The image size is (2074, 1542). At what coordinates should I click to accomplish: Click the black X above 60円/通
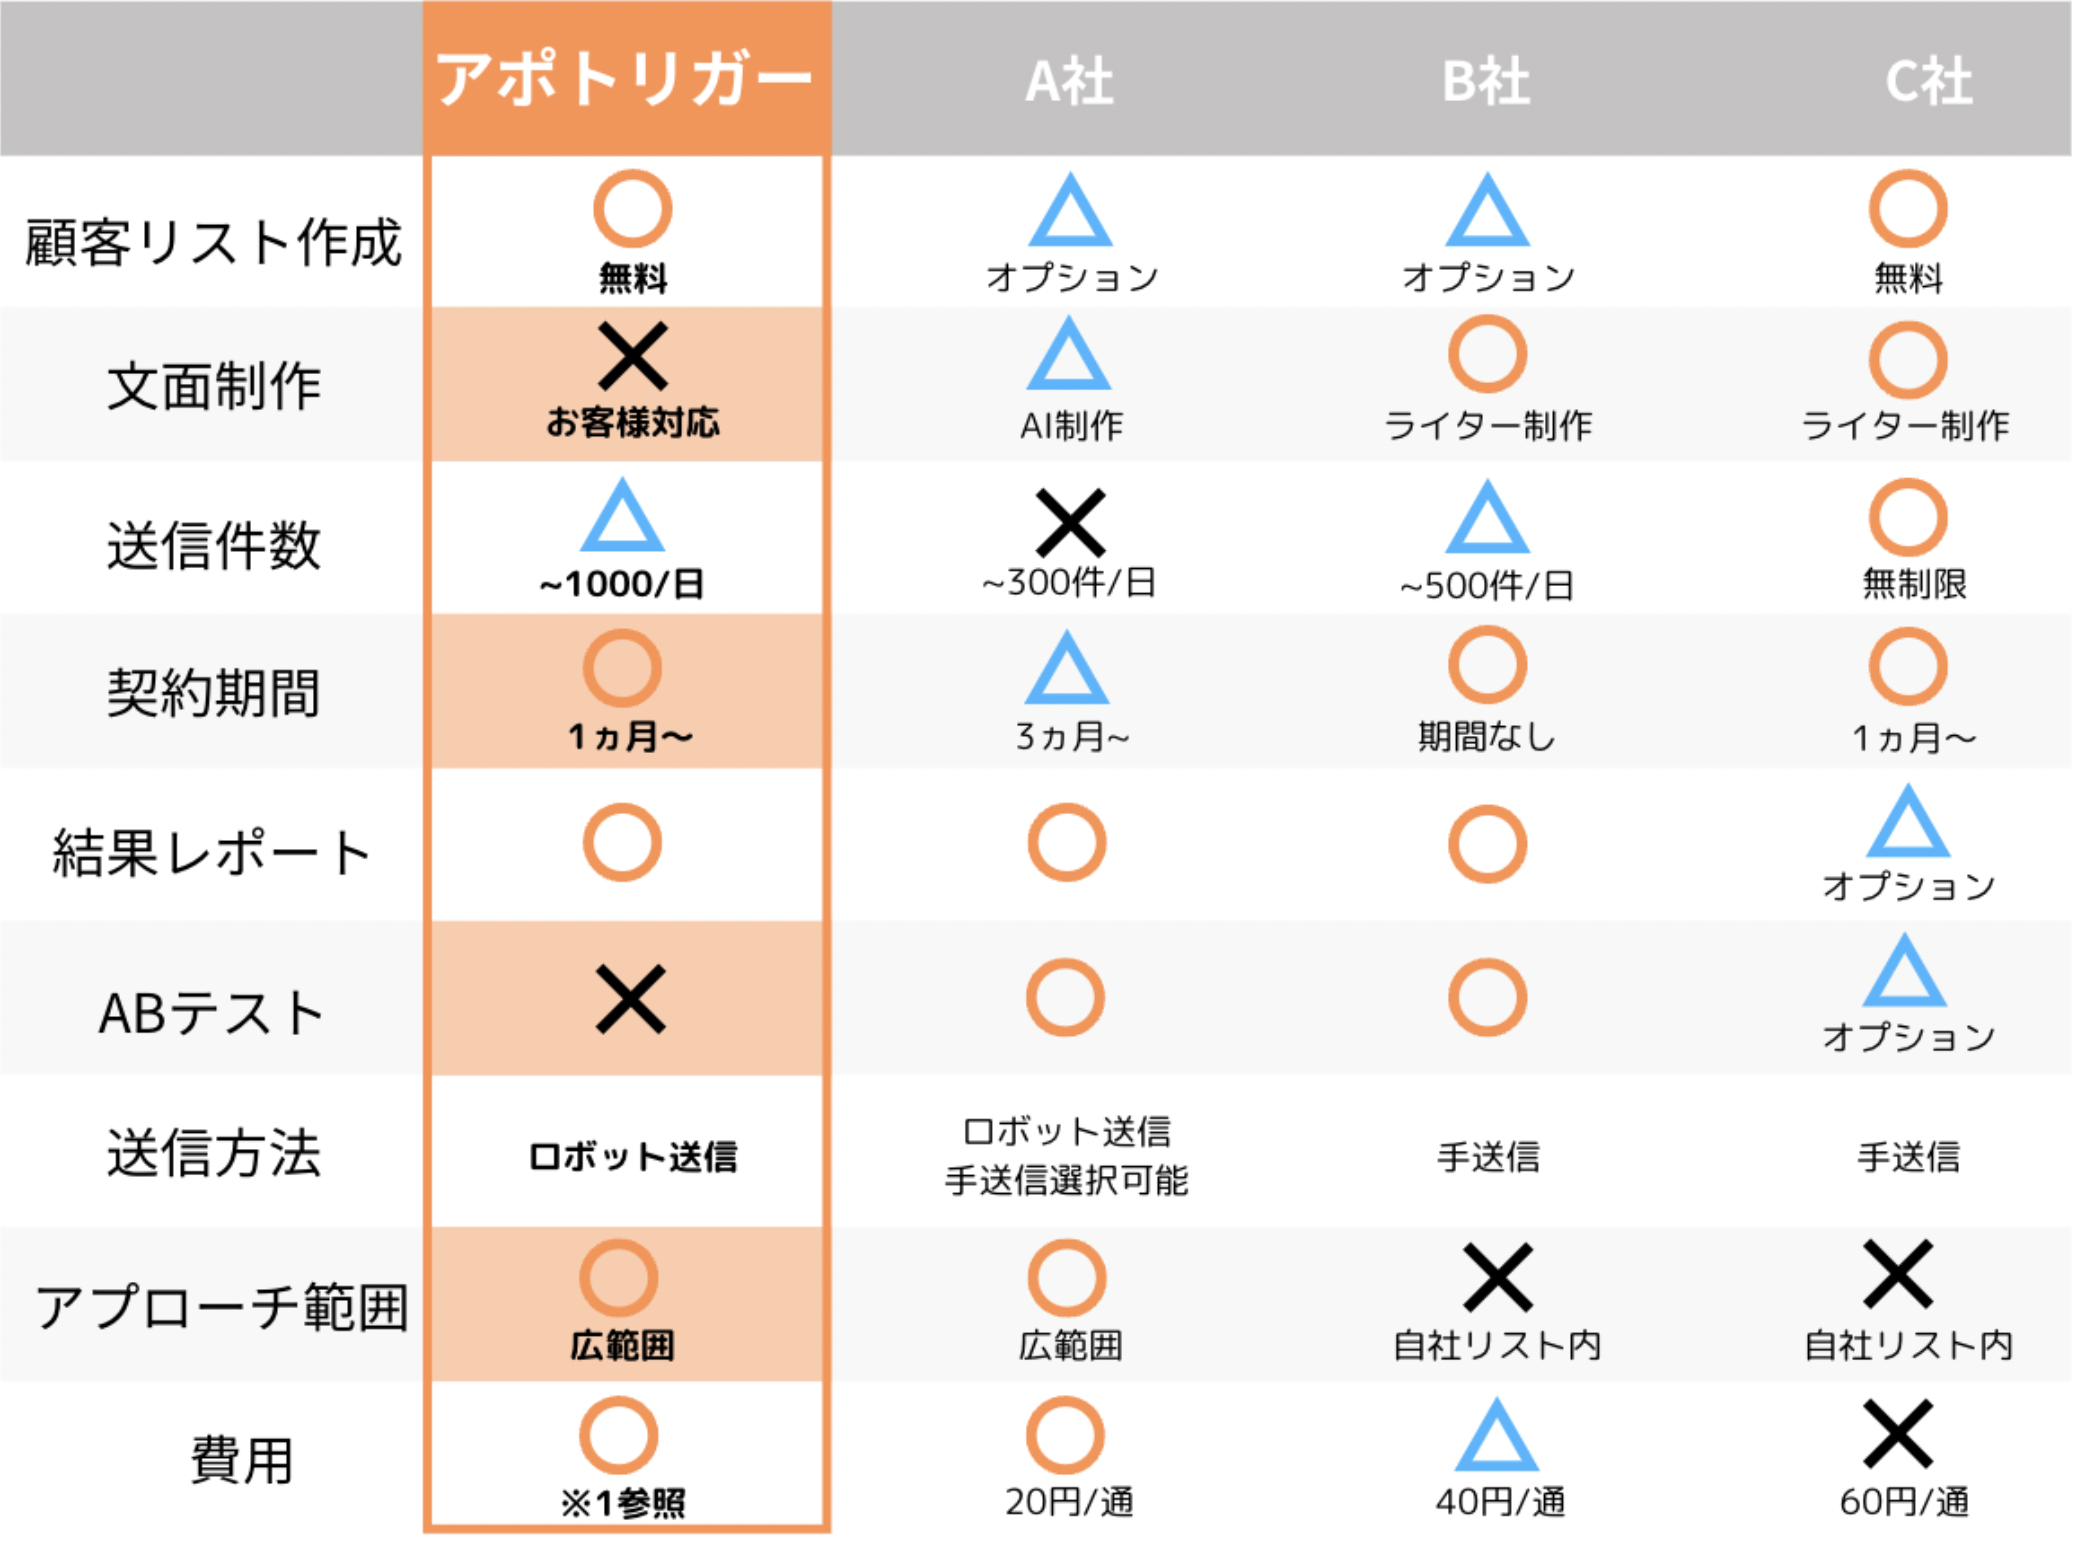tap(1898, 1434)
